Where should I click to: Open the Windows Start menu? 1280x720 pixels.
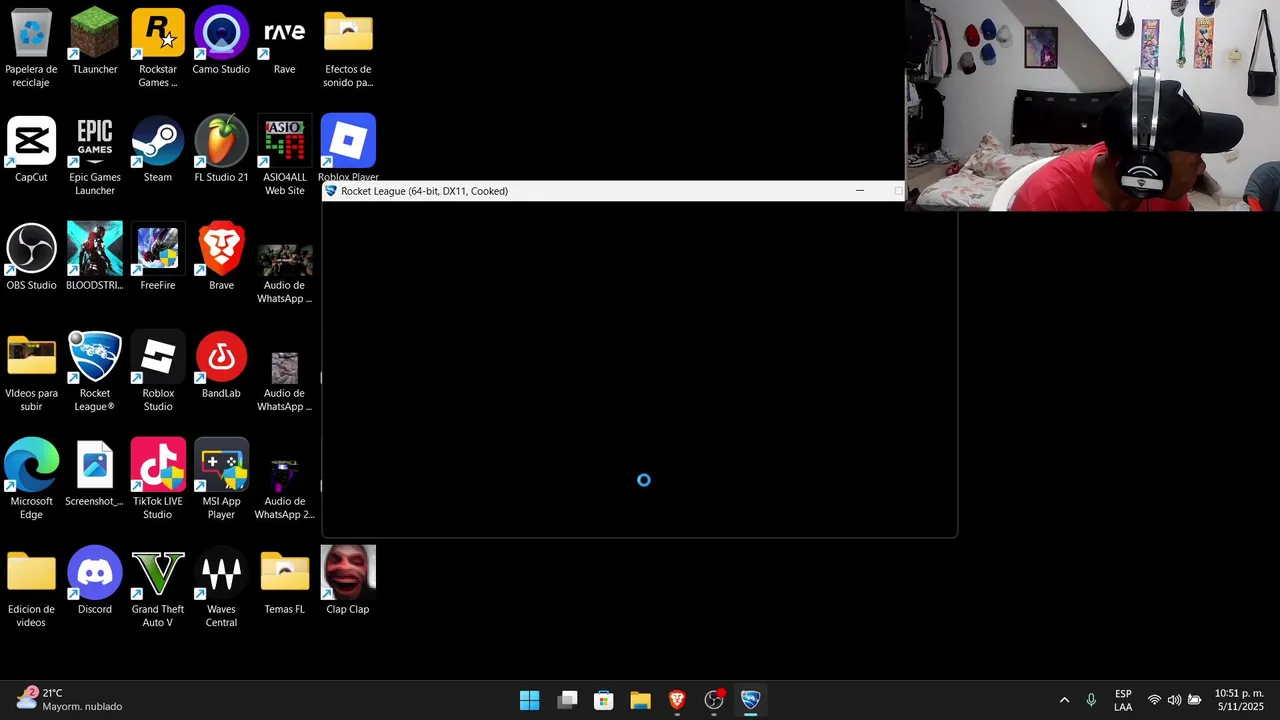[x=530, y=700]
